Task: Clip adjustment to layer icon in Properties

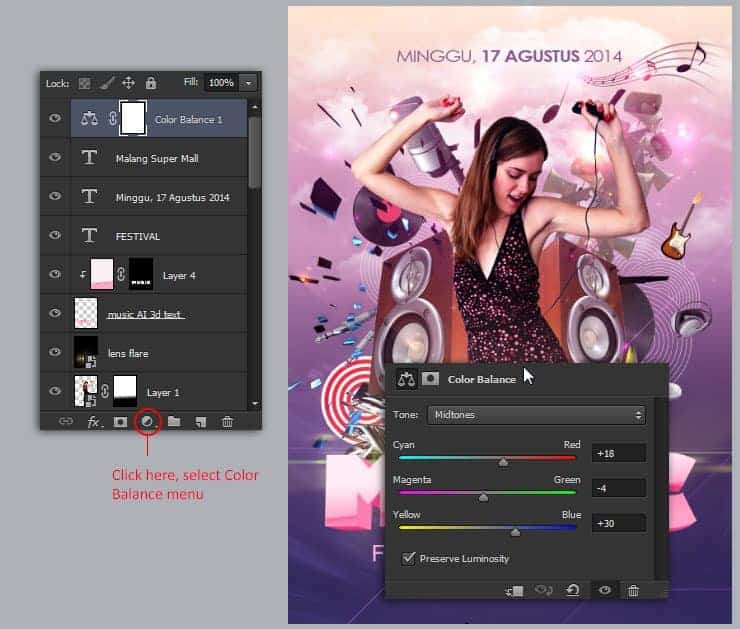Action: click(514, 591)
